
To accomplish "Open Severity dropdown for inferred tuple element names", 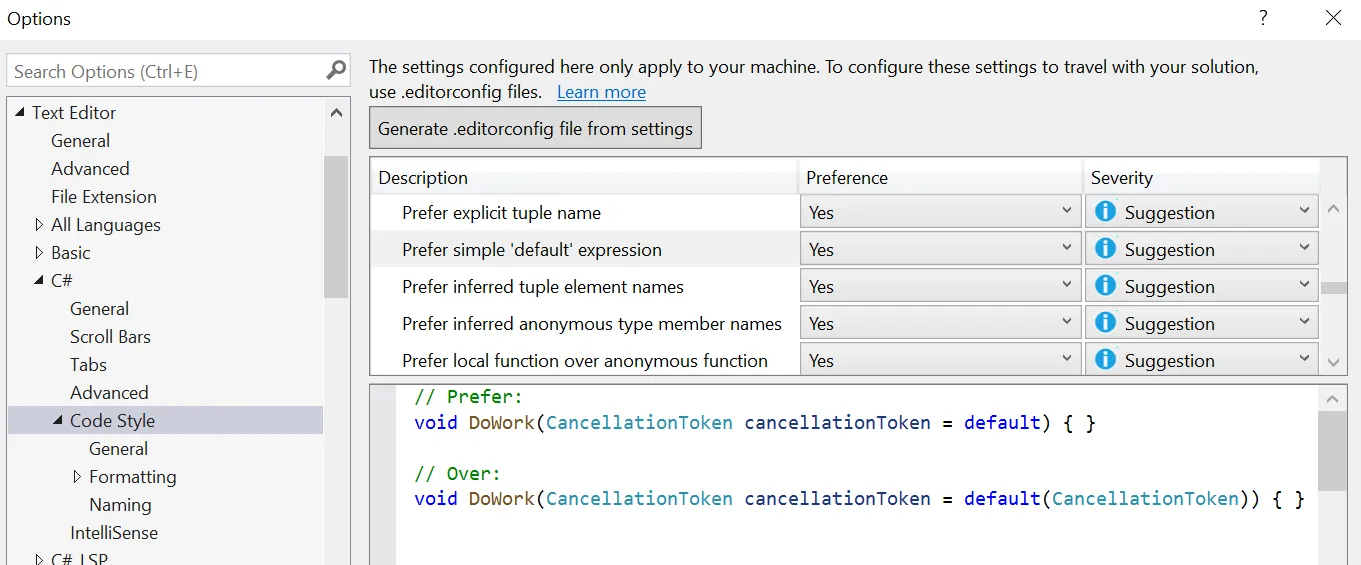I will click(1201, 287).
